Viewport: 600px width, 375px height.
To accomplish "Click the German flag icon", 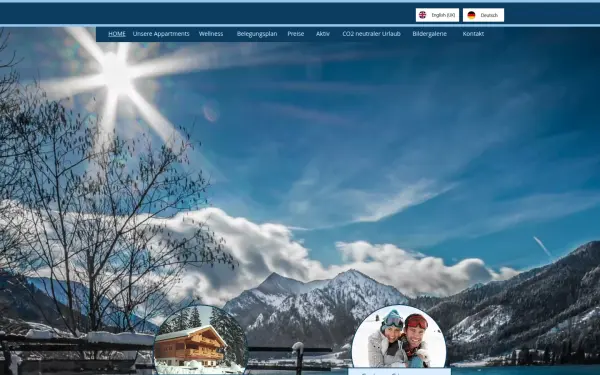I will [471, 15].
